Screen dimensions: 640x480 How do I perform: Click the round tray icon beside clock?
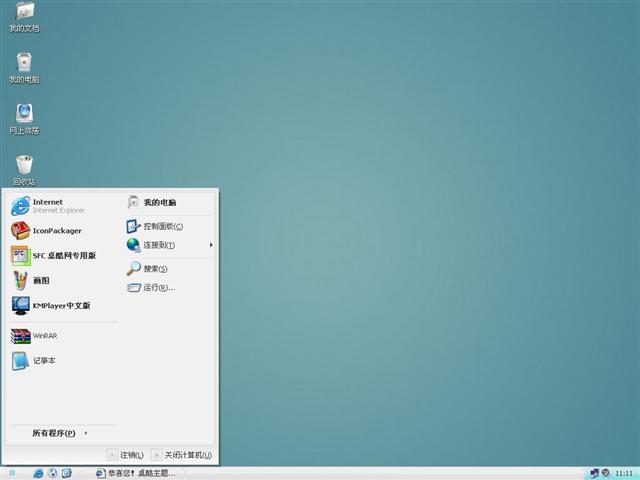606,473
